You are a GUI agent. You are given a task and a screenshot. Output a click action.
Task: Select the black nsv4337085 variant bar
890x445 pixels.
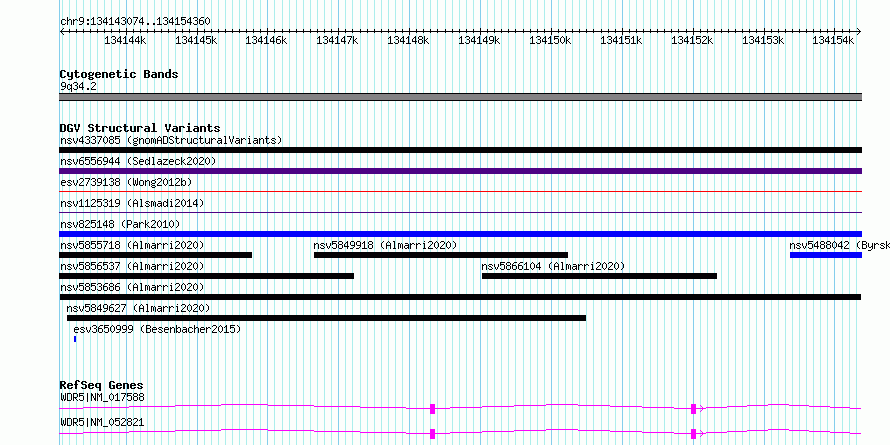coord(460,150)
